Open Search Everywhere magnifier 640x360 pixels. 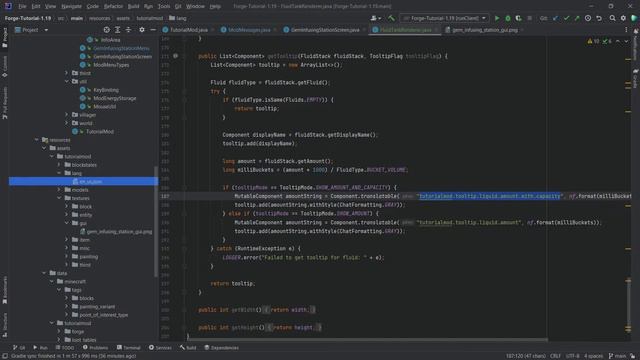click(612, 18)
